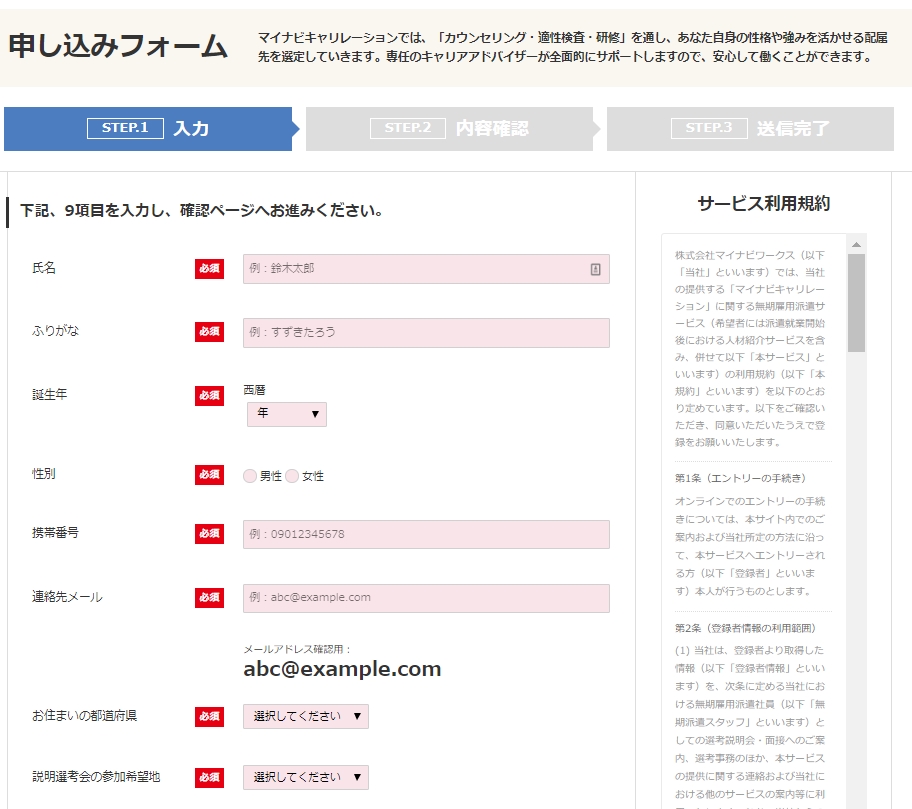This screenshot has height=809, width=912.
Task: Click the ふりがな input field
Action: [425, 333]
